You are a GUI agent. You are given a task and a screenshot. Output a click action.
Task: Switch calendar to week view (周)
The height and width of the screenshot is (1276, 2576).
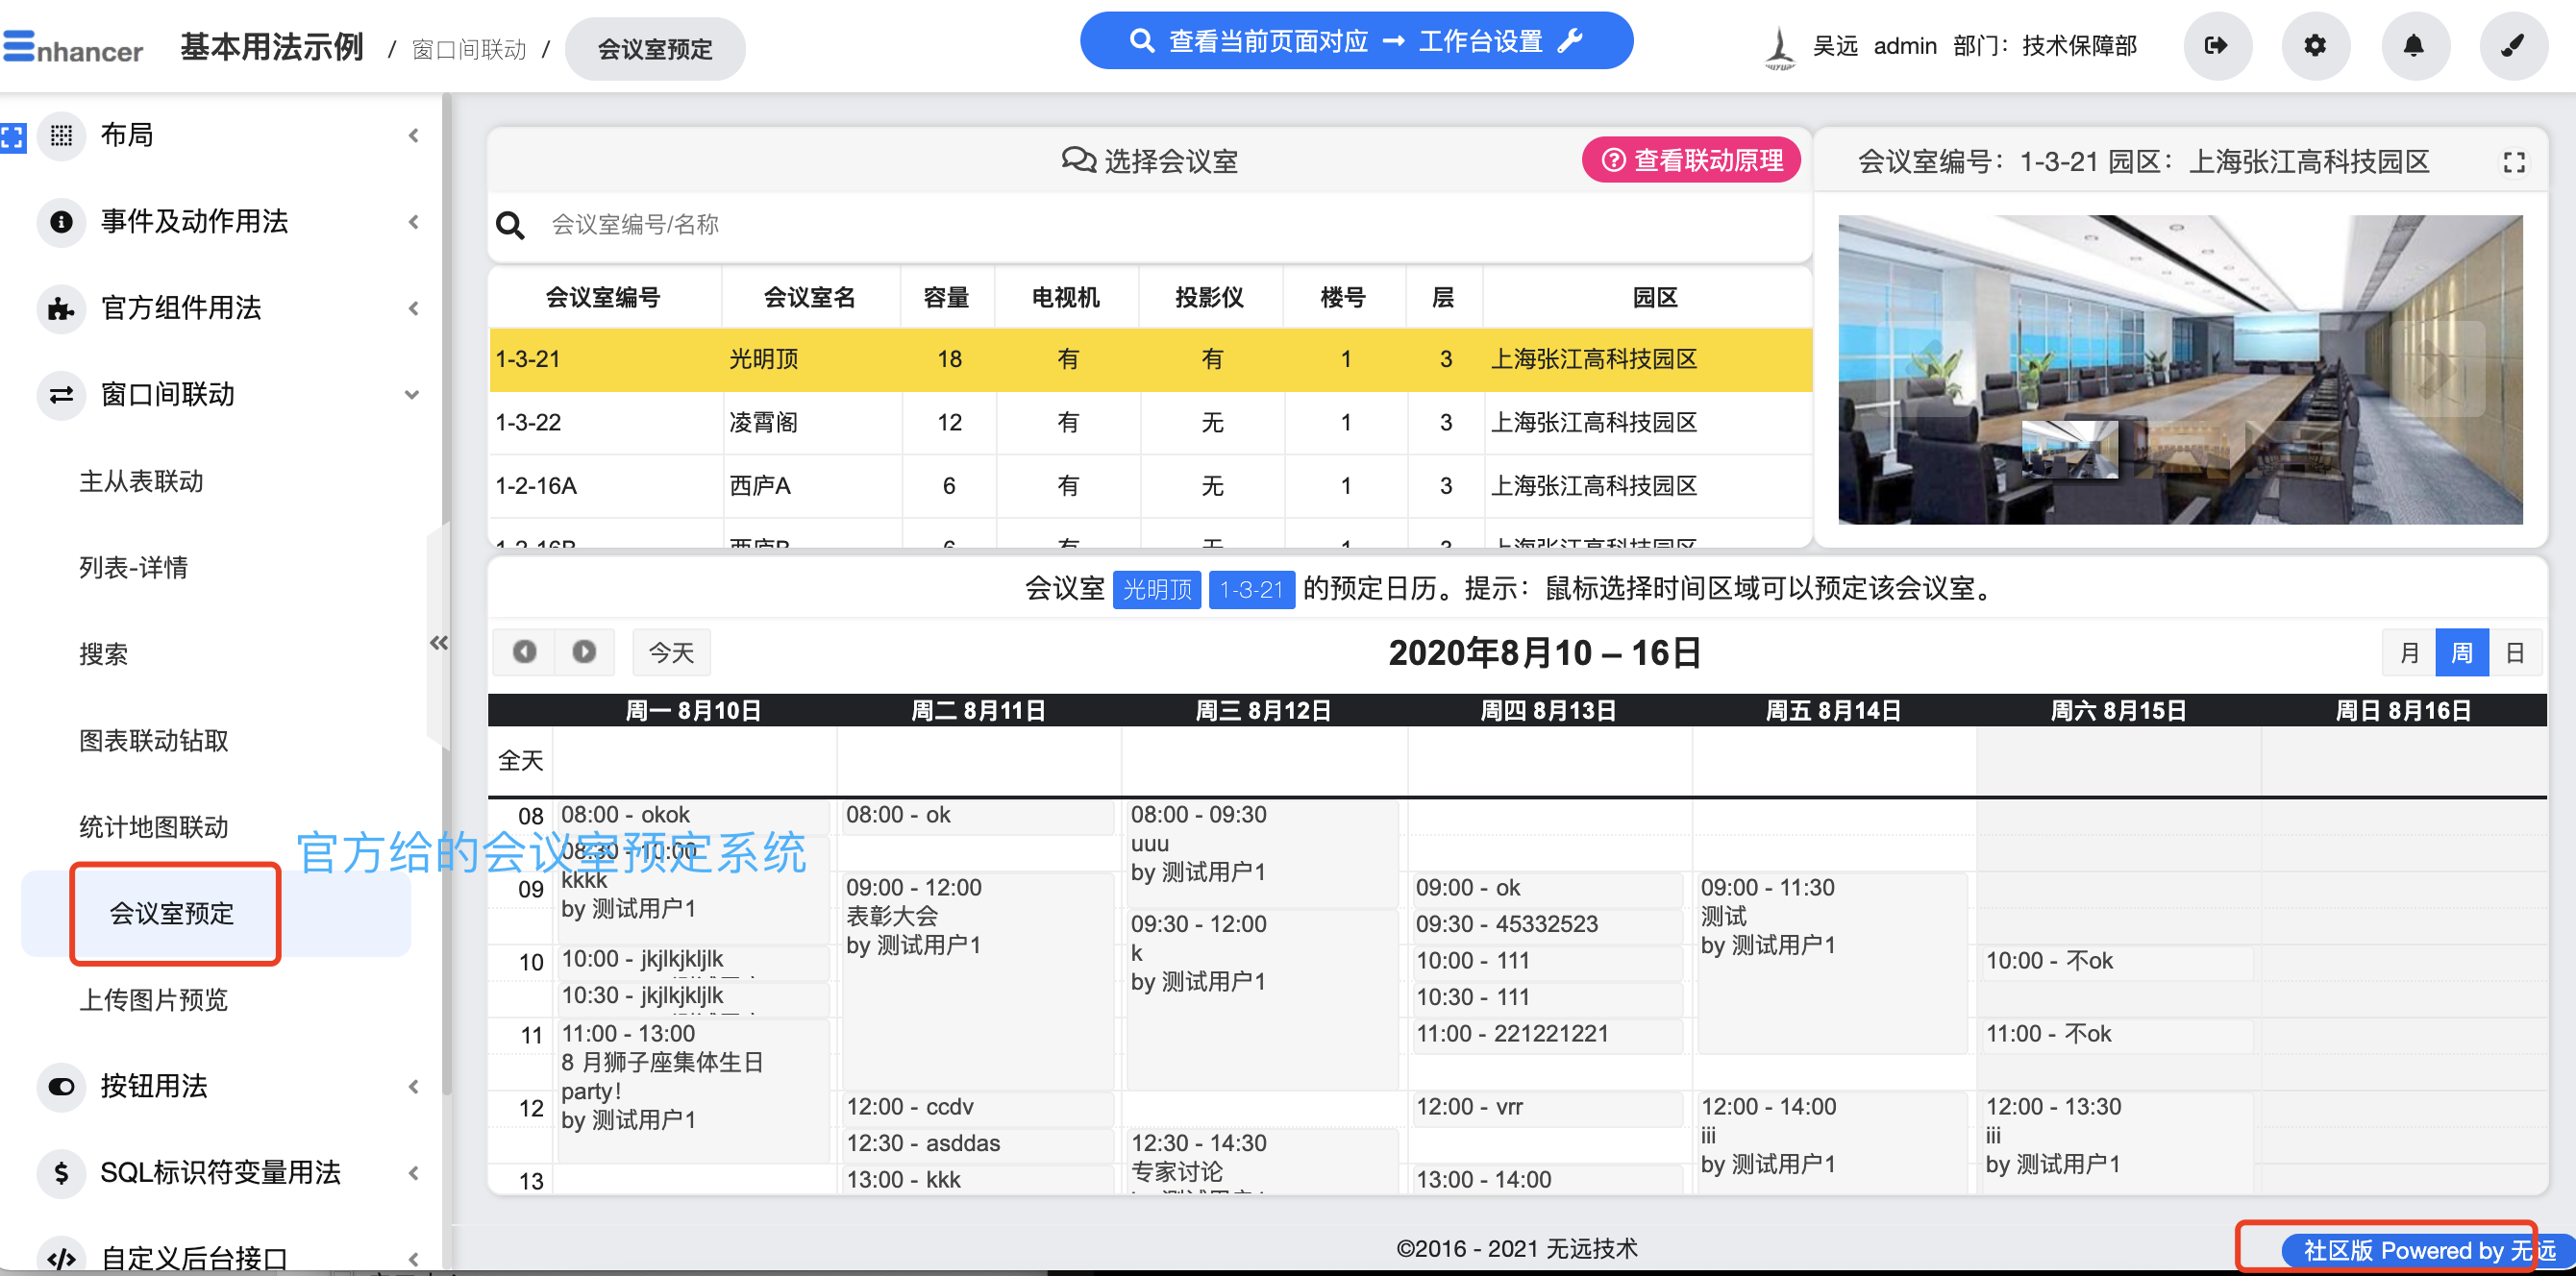click(x=2461, y=653)
